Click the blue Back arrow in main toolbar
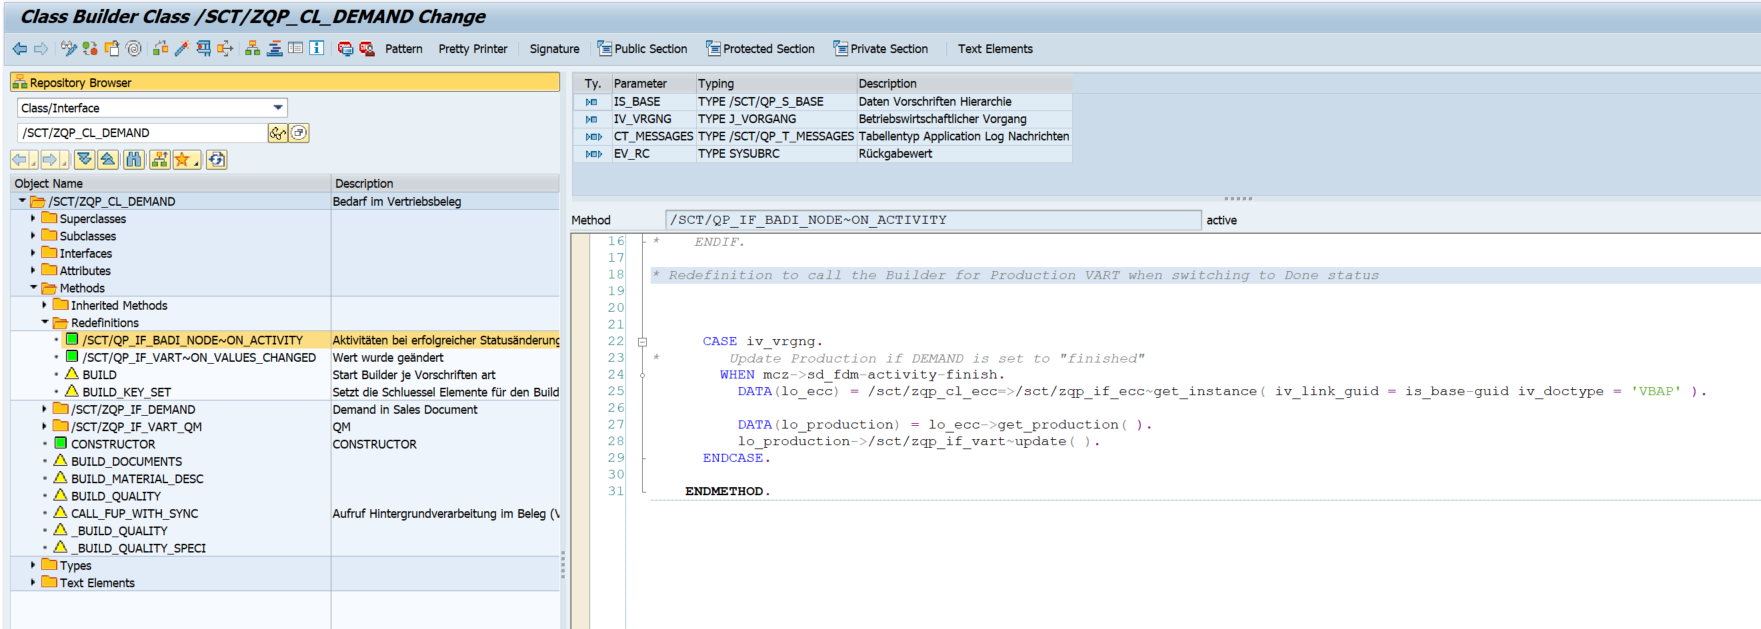The width and height of the screenshot is (1761, 629). click(19, 48)
